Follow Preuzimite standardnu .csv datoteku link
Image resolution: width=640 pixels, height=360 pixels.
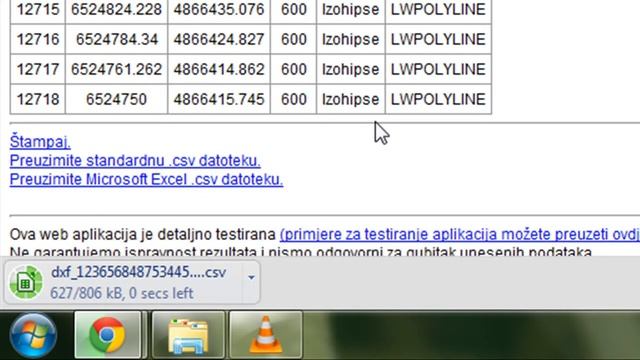pyautogui.click(x=135, y=161)
